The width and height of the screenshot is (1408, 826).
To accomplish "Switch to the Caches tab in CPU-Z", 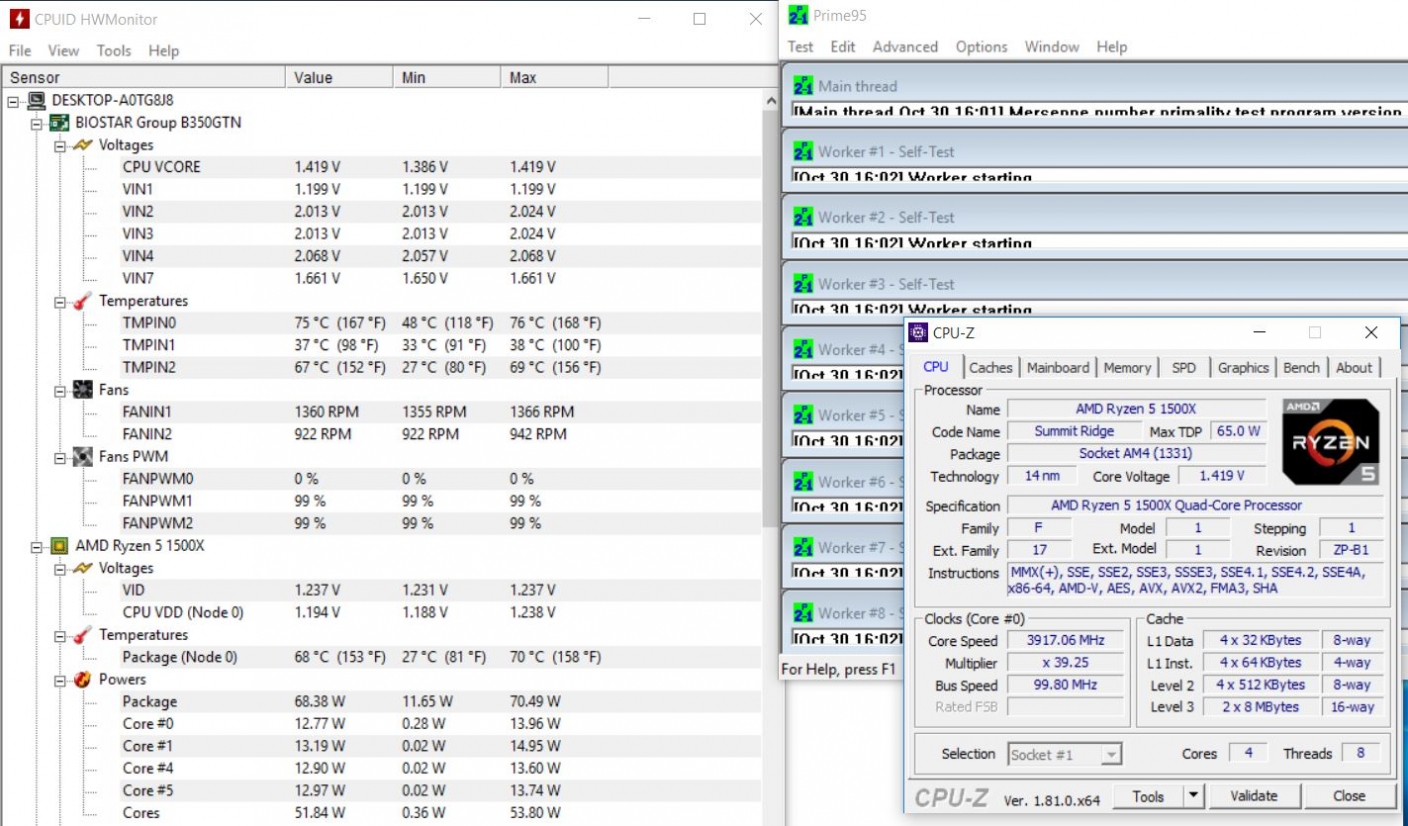I will click(990, 367).
